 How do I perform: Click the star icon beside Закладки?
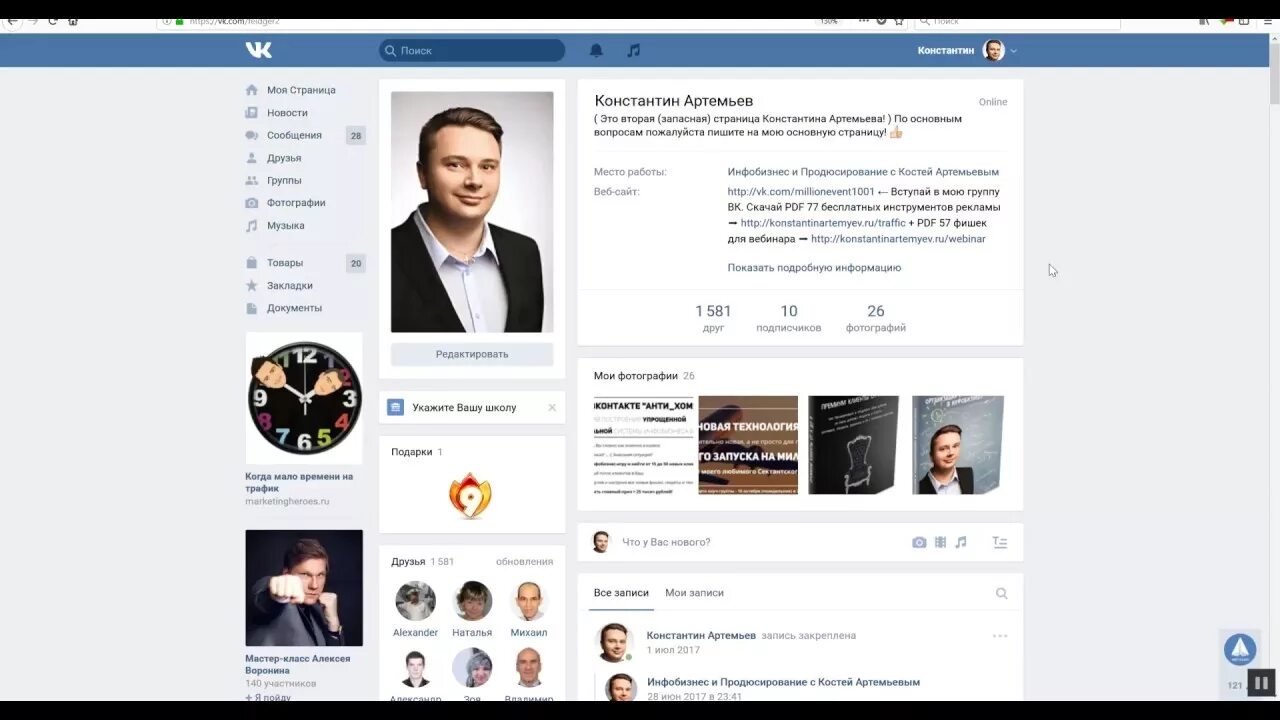click(x=252, y=286)
